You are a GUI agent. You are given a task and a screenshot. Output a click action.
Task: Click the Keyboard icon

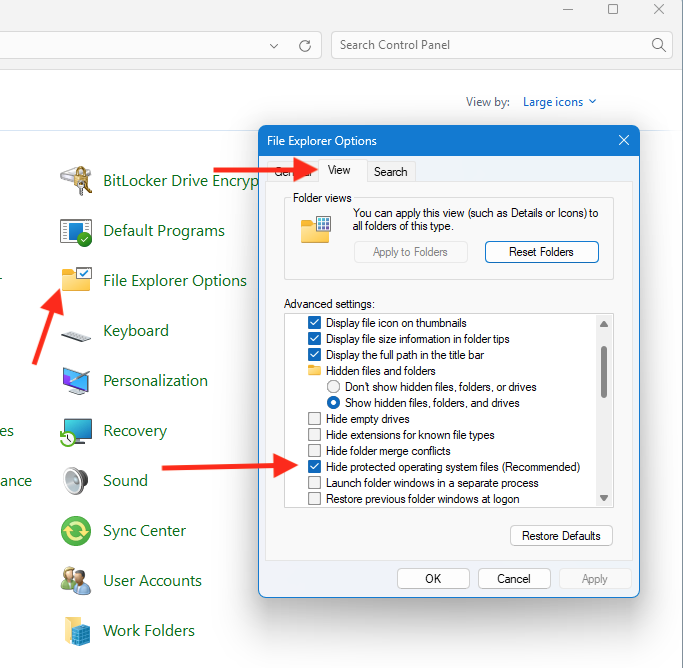pos(77,331)
